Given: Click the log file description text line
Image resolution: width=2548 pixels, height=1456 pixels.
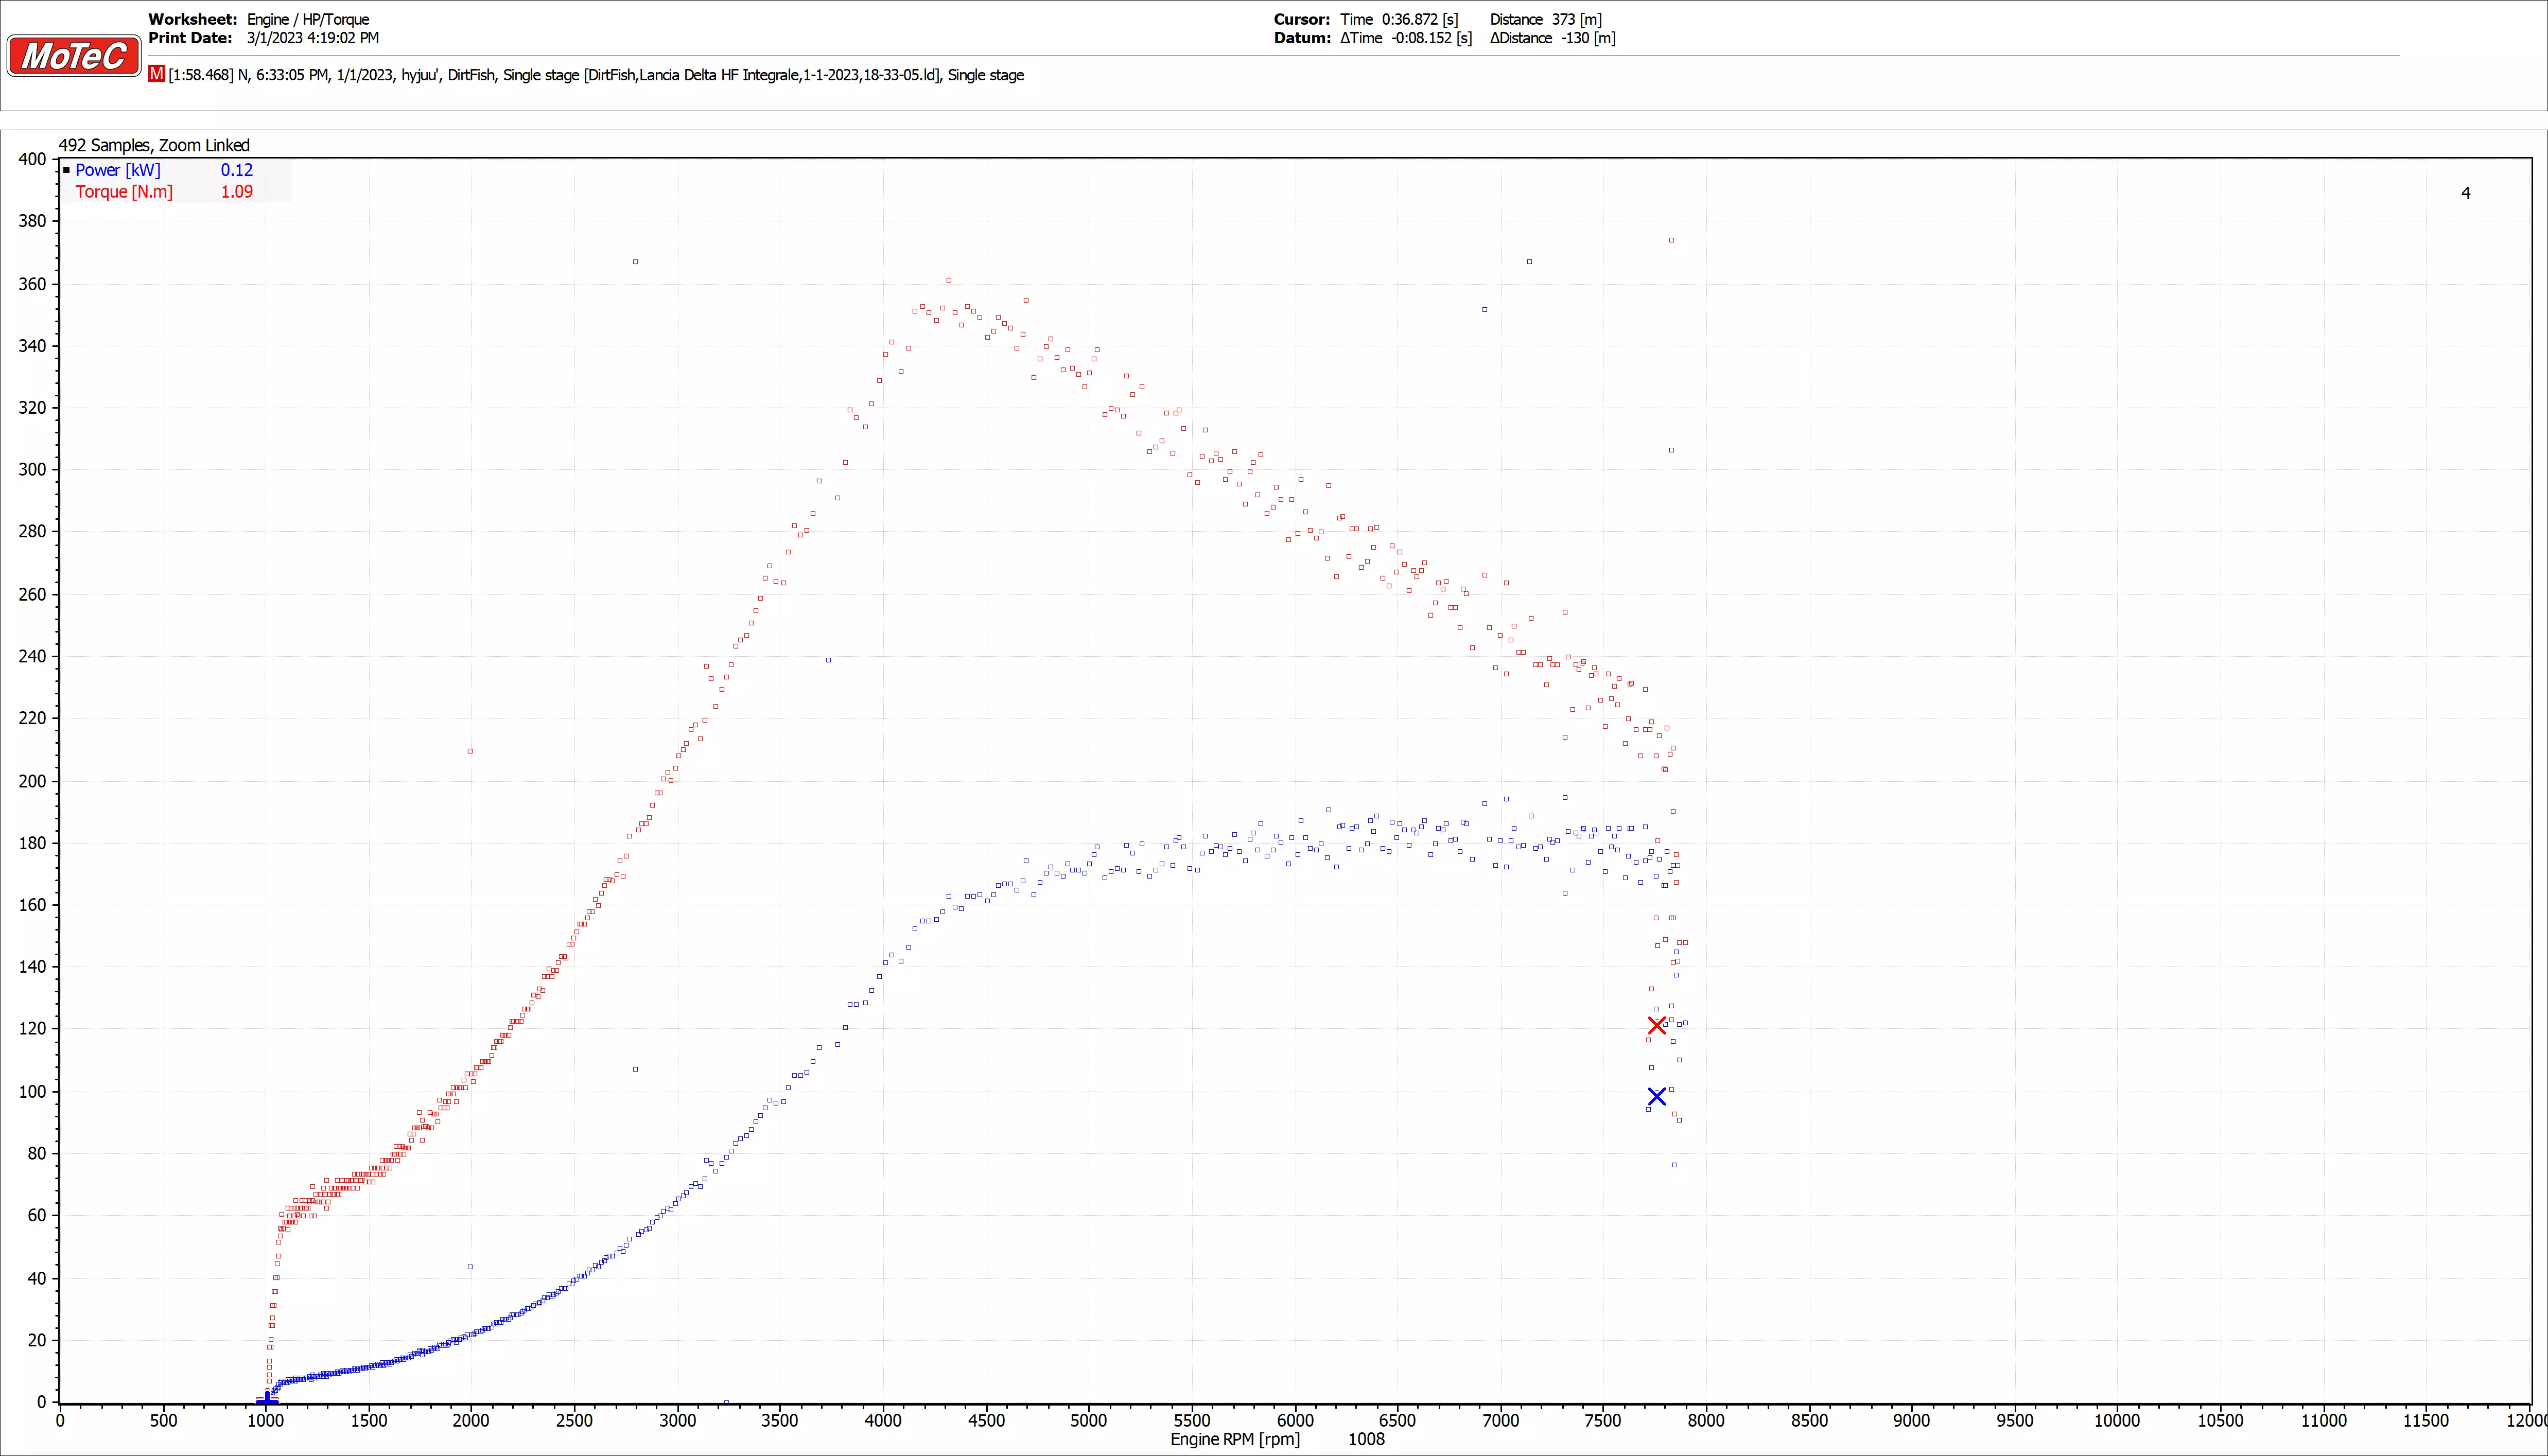Looking at the screenshot, I should tap(596, 75).
